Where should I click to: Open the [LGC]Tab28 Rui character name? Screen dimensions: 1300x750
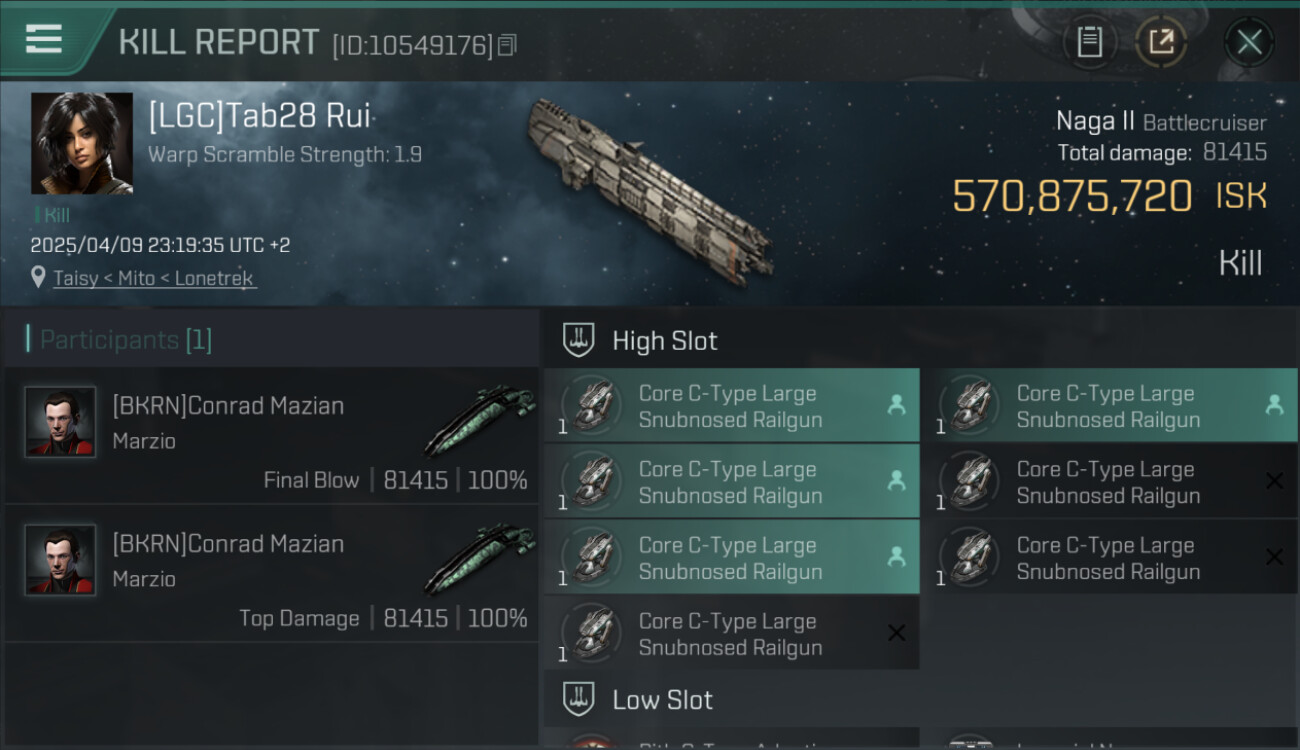click(260, 117)
